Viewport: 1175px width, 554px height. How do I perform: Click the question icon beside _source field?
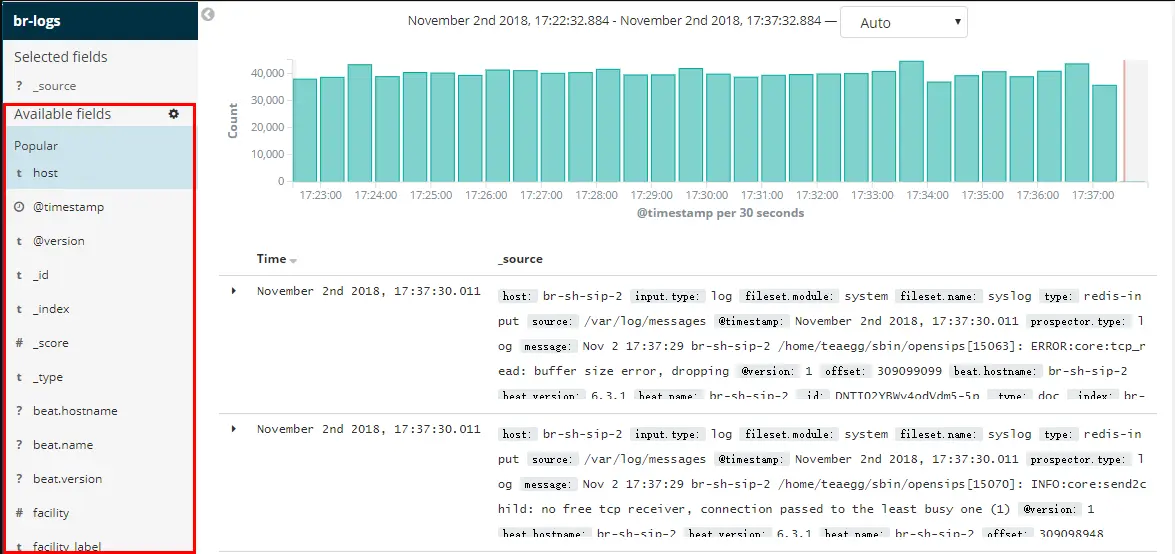[x=19, y=86]
